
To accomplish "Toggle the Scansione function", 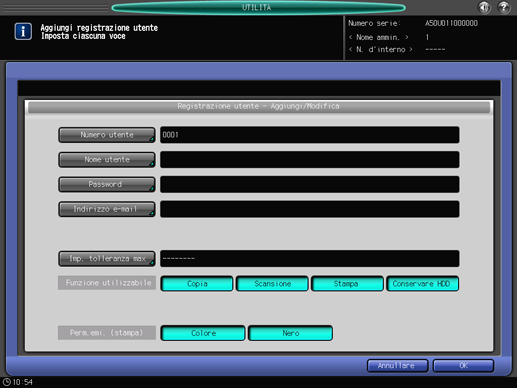I will point(272,284).
